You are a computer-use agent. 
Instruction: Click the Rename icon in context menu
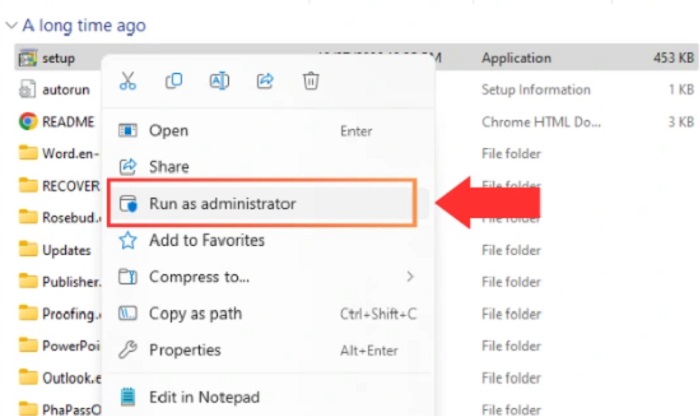[x=219, y=81]
